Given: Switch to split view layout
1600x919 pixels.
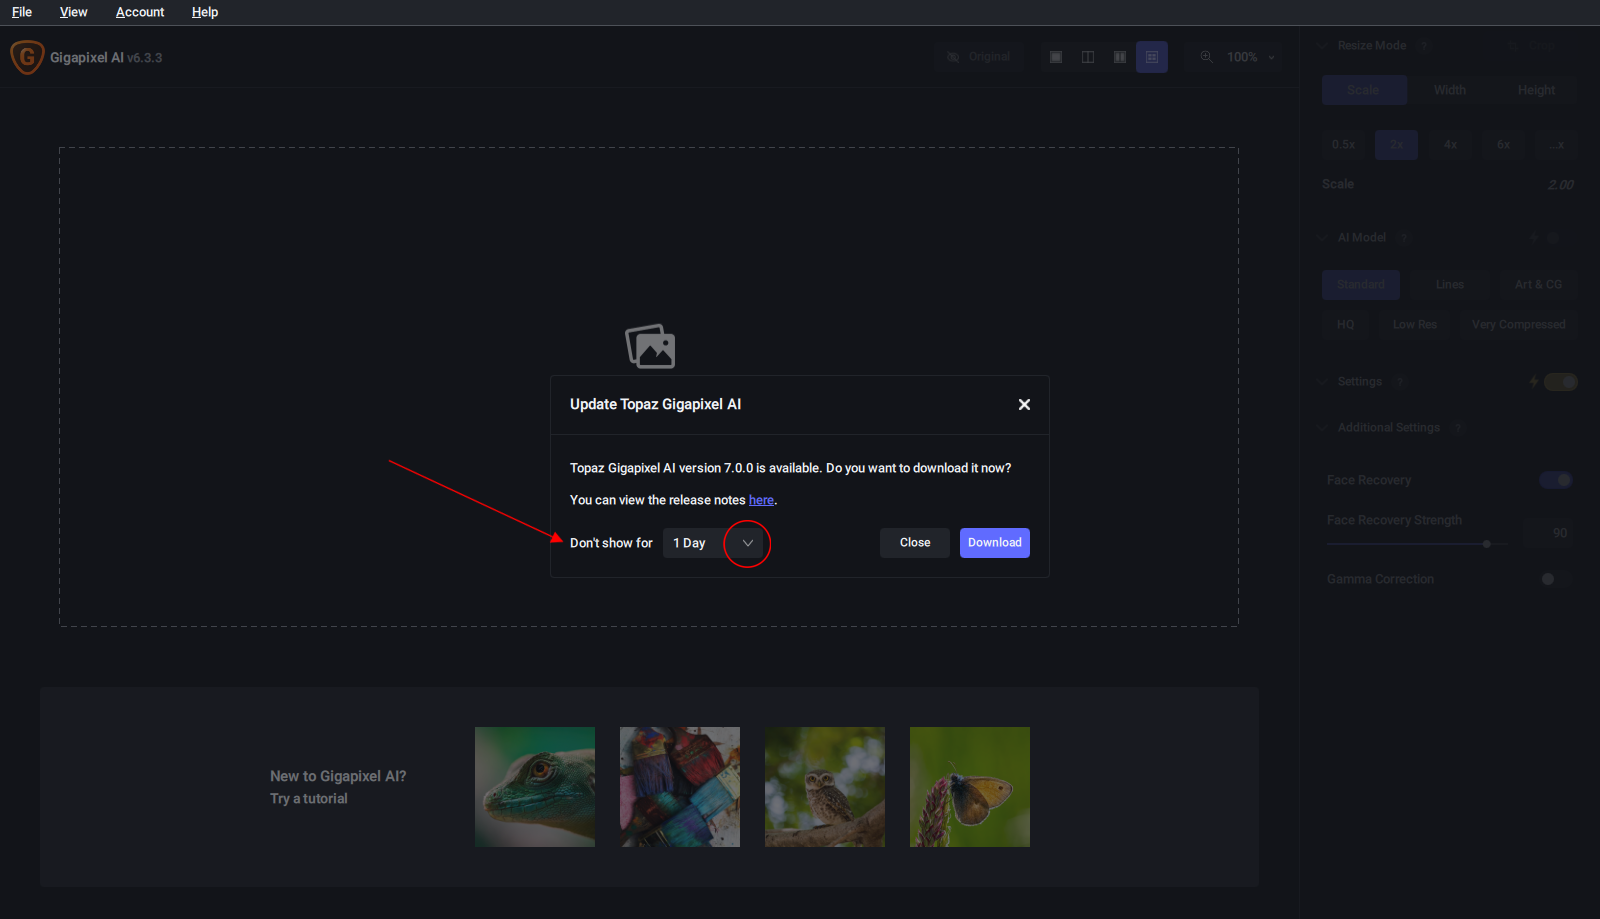Looking at the screenshot, I should pyautogui.click(x=1088, y=57).
